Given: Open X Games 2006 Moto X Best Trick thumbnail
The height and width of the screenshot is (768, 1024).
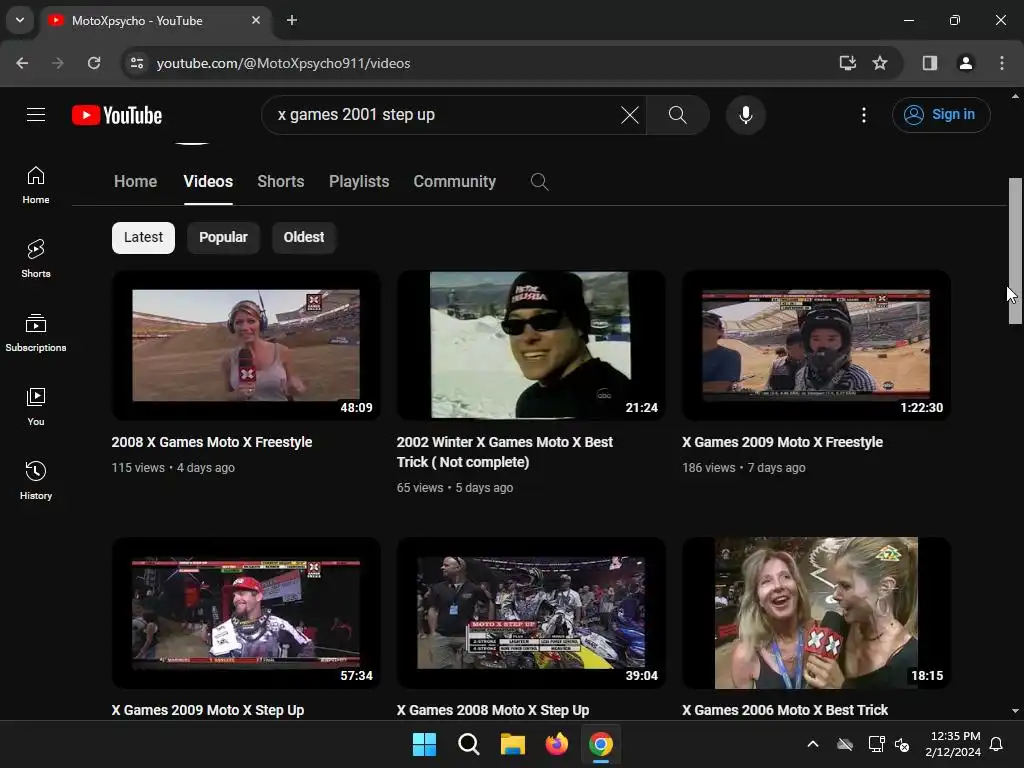Looking at the screenshot, I should 816,613.
